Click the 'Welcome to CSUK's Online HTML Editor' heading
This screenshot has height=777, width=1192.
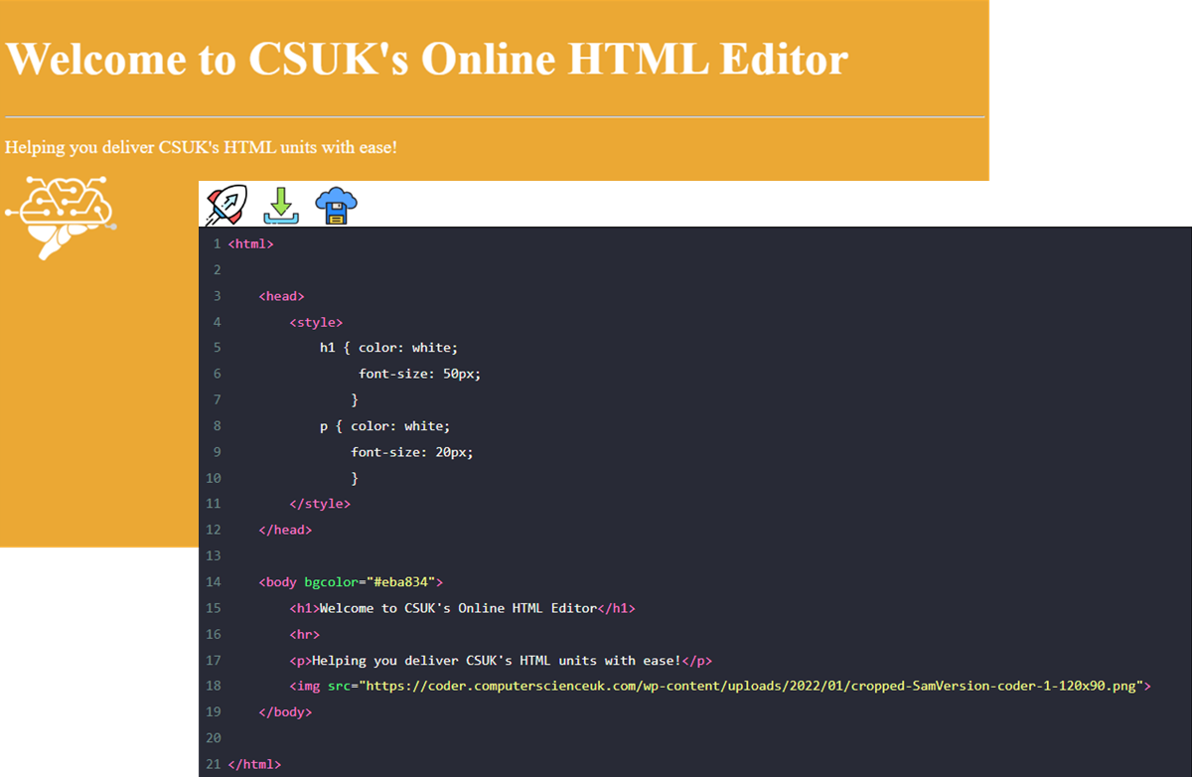pos(427,59)
